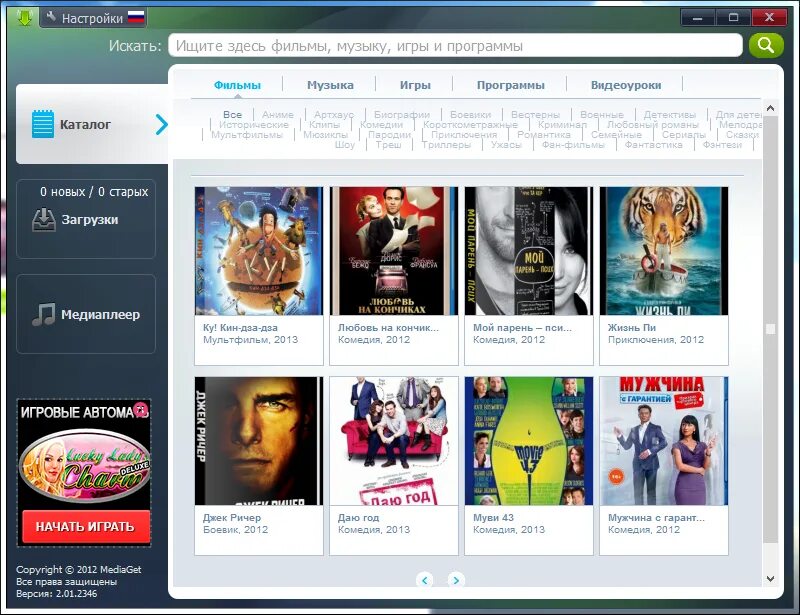The width and height of the screenshot is (800, 615).
Task: Click the Russian flag language icon
Action: point(136,18)
